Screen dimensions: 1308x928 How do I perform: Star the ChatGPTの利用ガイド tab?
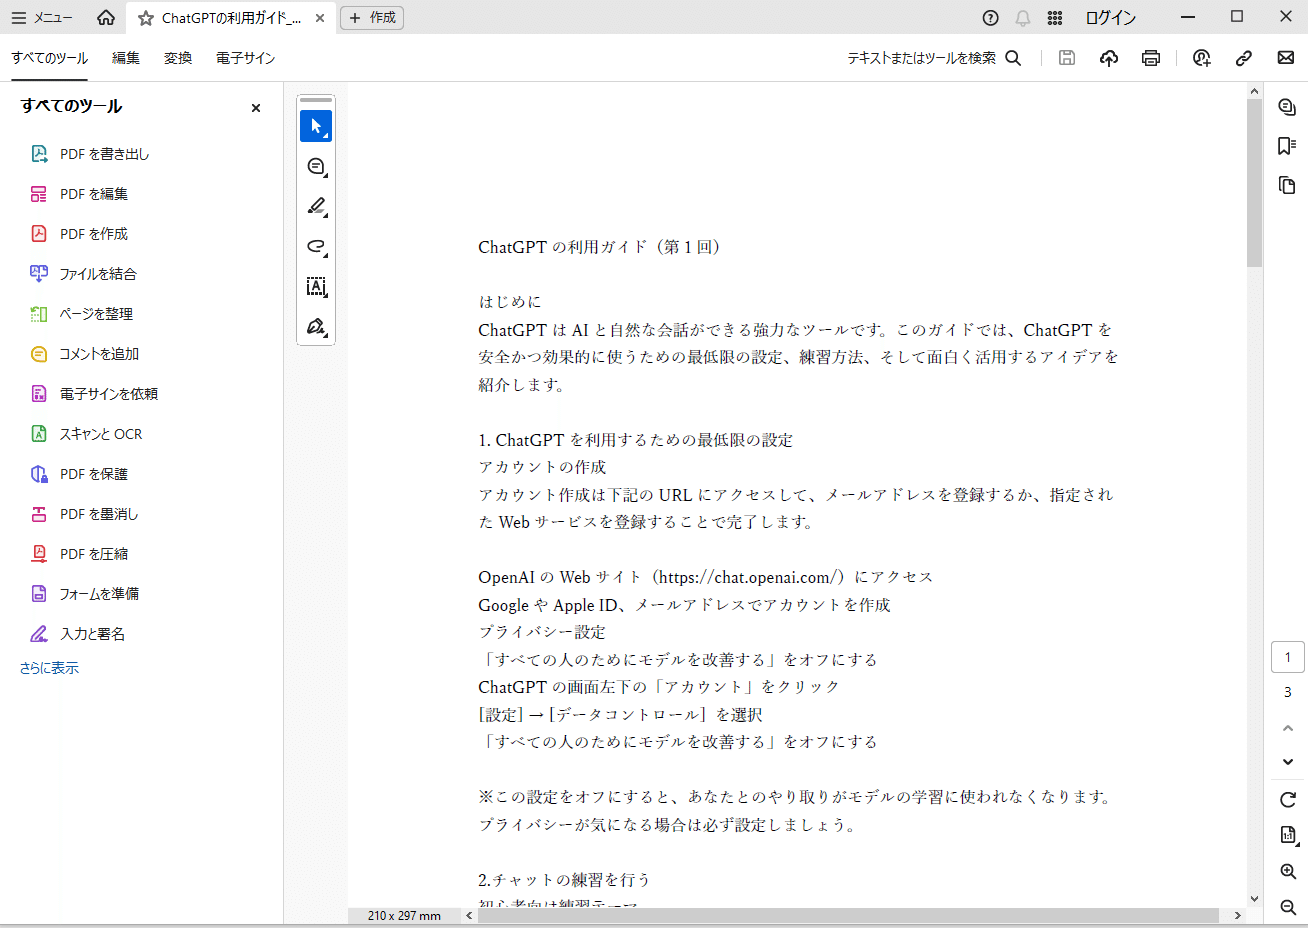click(x=146, y=18)
